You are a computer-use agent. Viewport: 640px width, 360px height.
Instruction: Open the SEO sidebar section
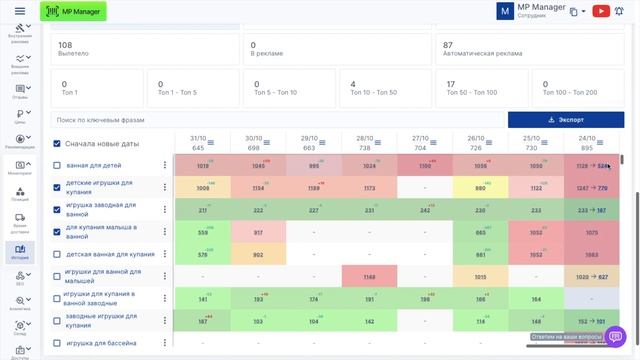20,278
